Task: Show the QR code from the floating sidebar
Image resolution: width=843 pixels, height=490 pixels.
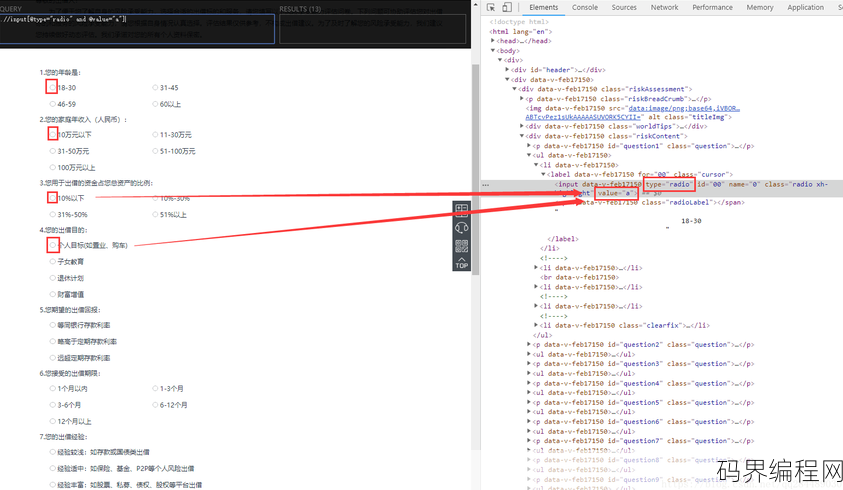Action: click(462, 246)
